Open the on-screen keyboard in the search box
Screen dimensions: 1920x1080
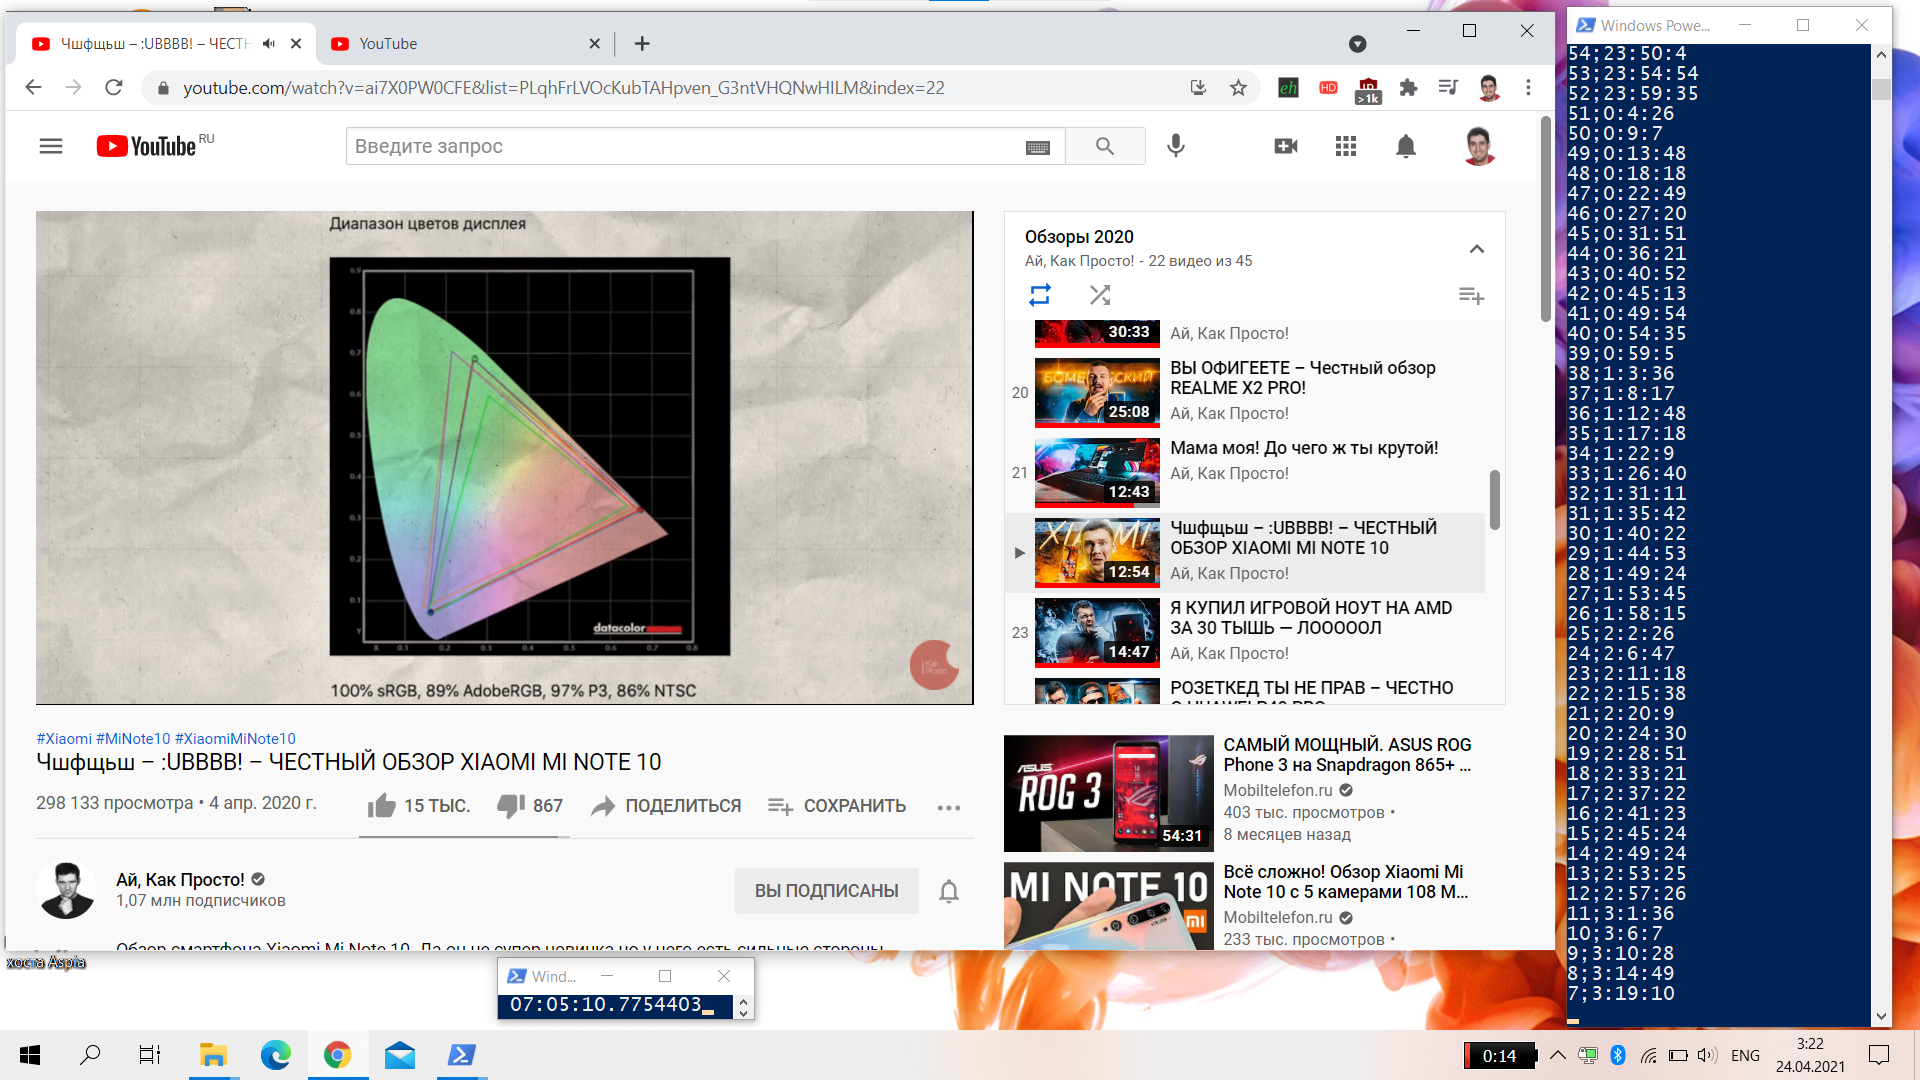pos(1038,147)
